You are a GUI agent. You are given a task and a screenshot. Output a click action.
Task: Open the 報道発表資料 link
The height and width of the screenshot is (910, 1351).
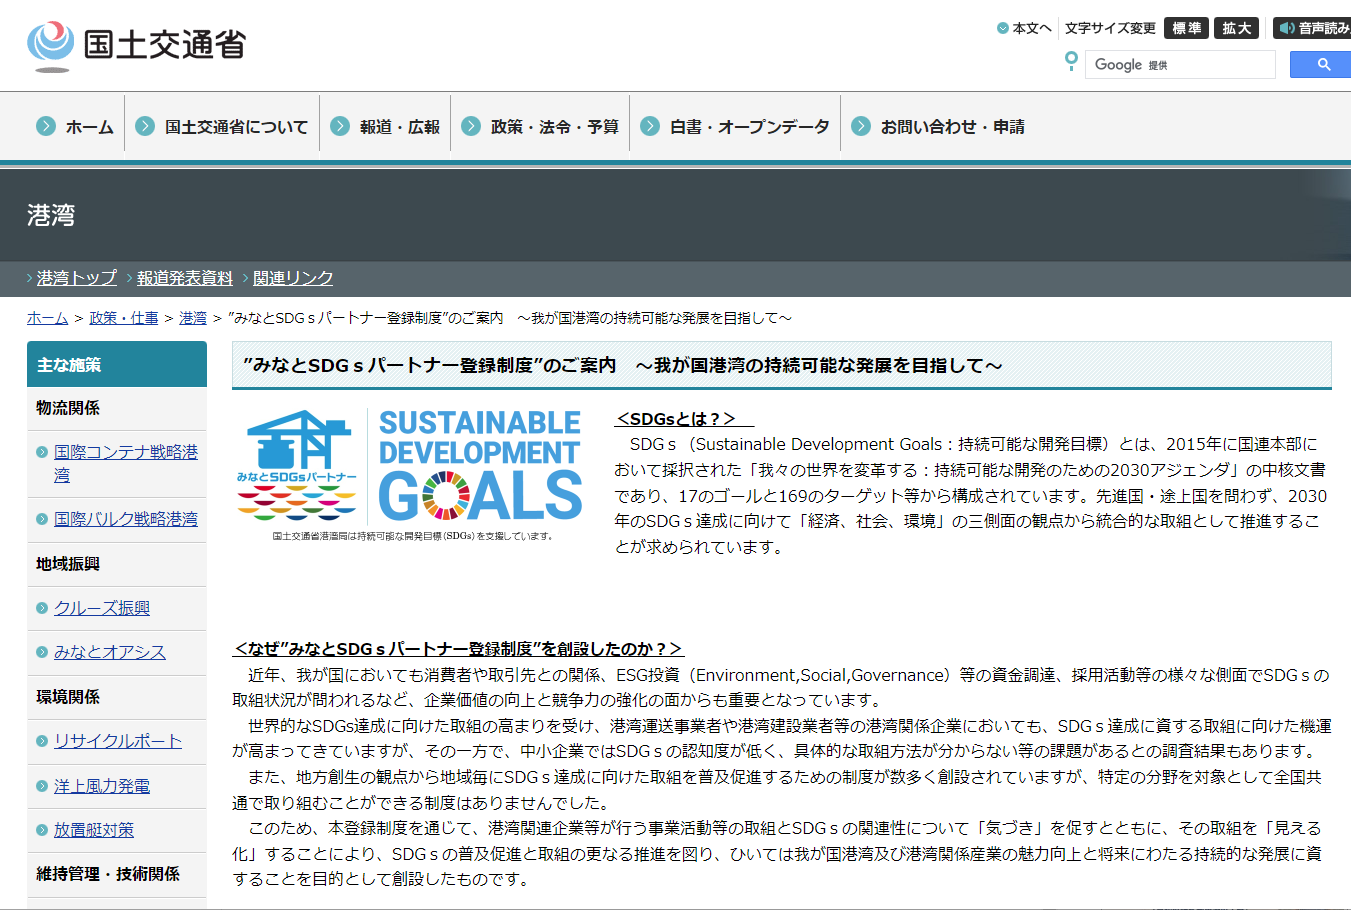click(x=185, y=278)
